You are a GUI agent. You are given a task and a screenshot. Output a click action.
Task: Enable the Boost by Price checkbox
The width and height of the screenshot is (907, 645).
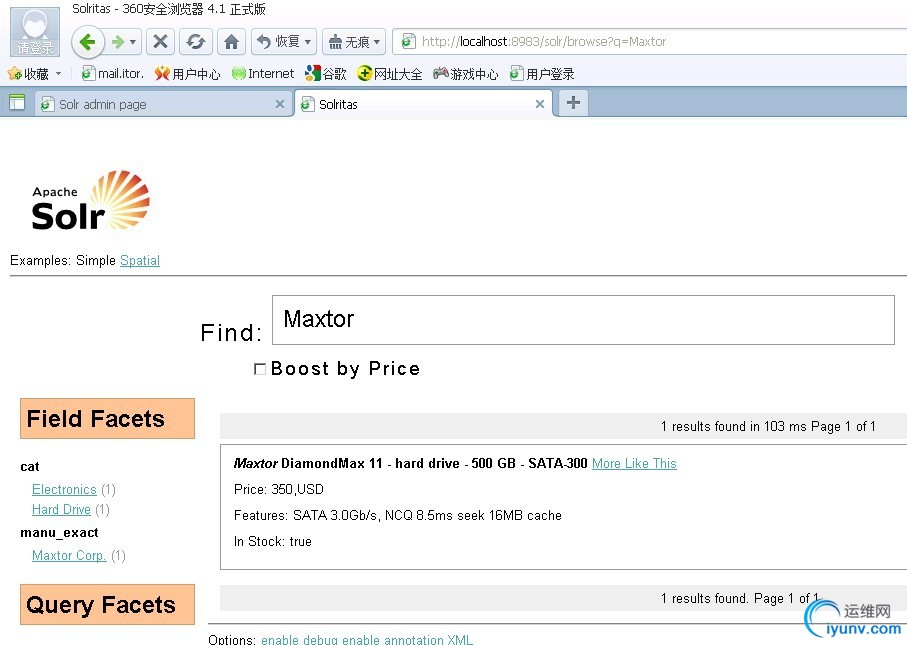pyautogui.click(x=260, y=369)
